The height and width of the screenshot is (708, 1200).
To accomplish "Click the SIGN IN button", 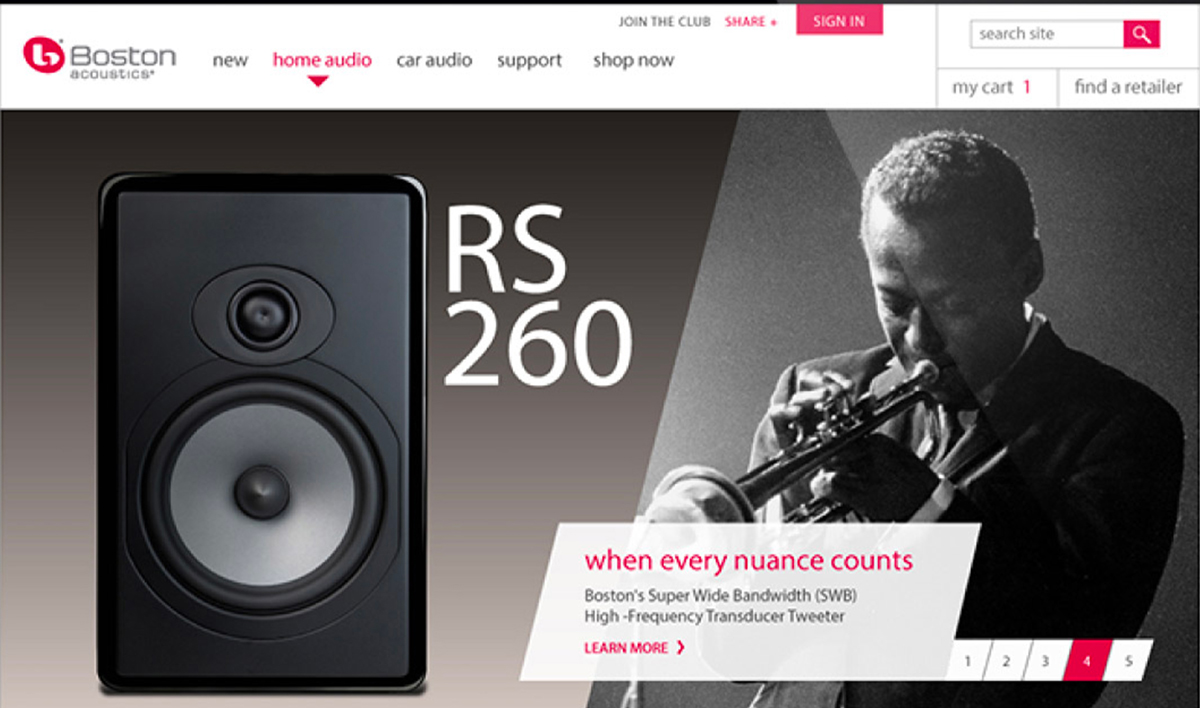I will pyautogui.click(x=839, y=20).
